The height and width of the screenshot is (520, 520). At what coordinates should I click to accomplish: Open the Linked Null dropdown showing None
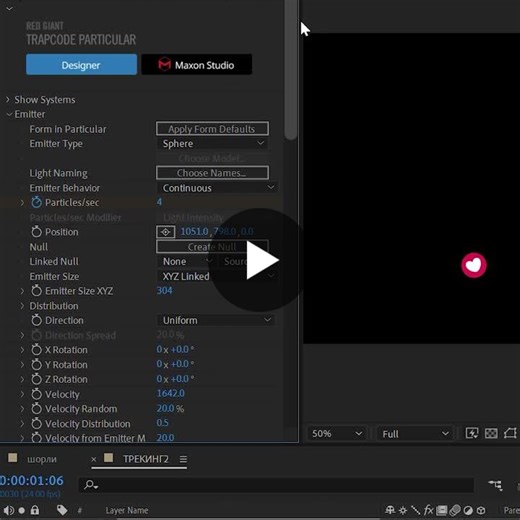(x=186, y=262)
